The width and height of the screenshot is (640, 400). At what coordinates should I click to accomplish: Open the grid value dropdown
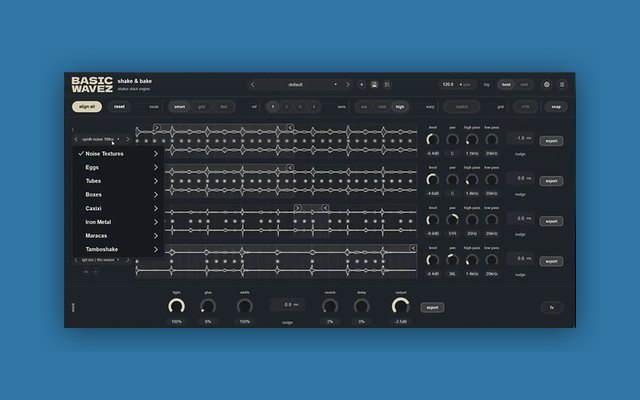click(525, 107)
